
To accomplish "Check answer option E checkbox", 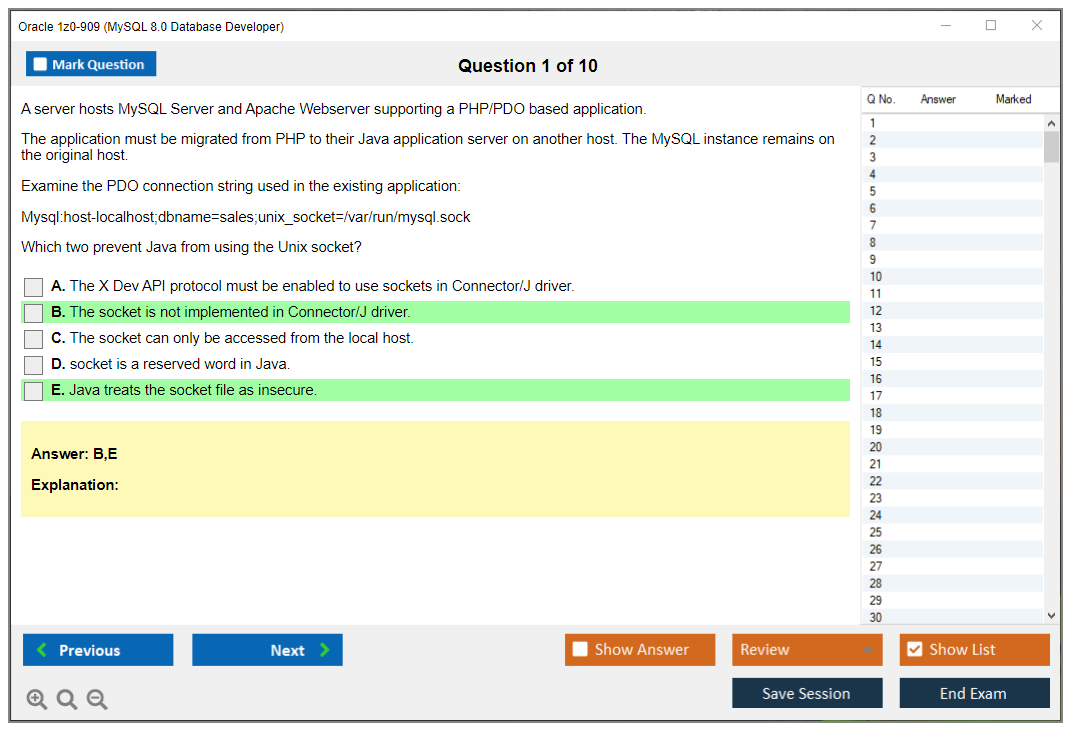I will click(33, 391).
